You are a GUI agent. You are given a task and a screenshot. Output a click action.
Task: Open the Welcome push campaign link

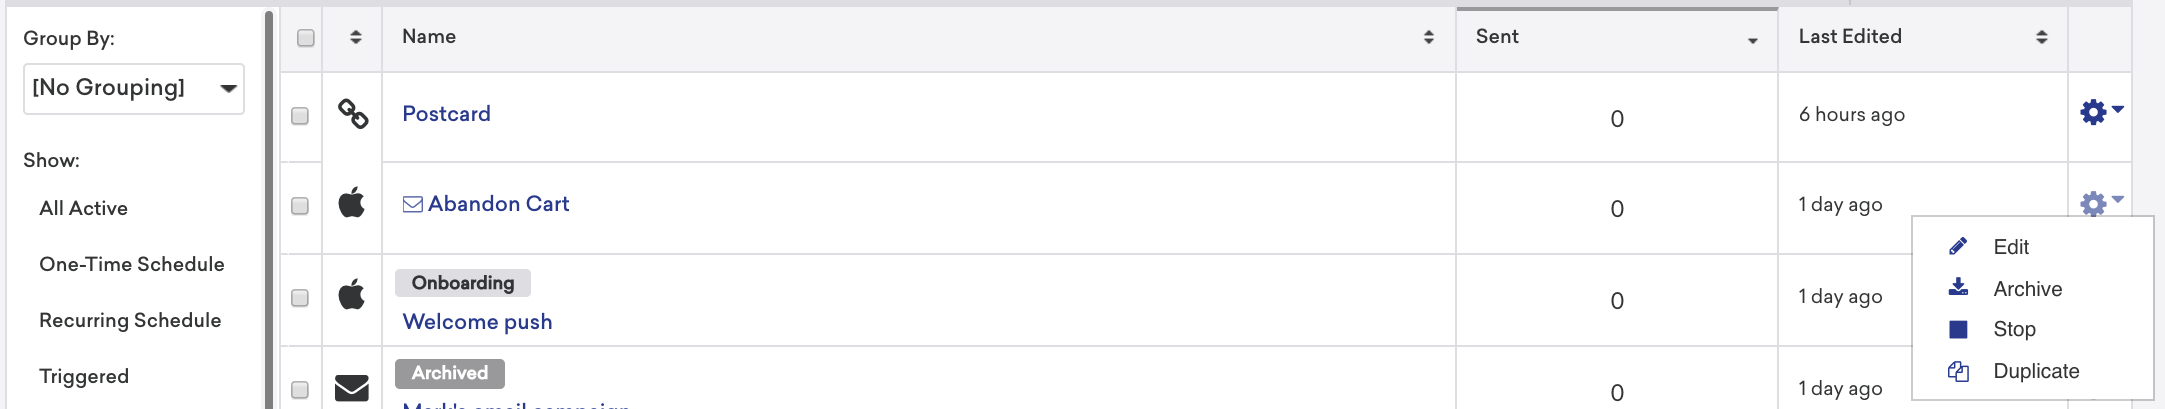point(477,322)
